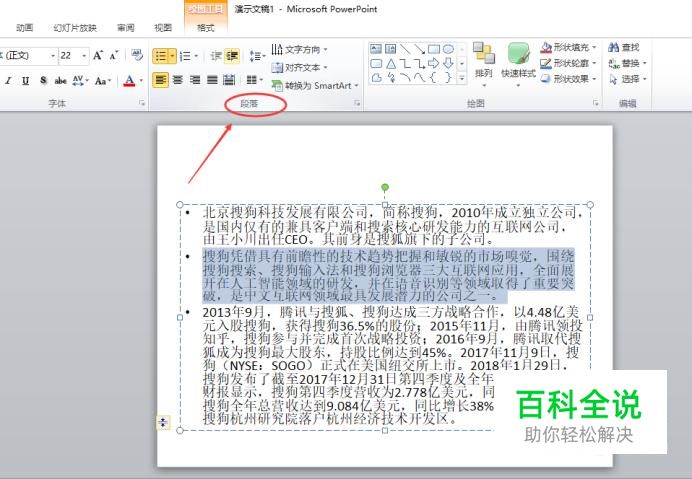Select the elbow arrow connector shape
This screenshot has height=479, width=692.
click(x=419, y=64)
